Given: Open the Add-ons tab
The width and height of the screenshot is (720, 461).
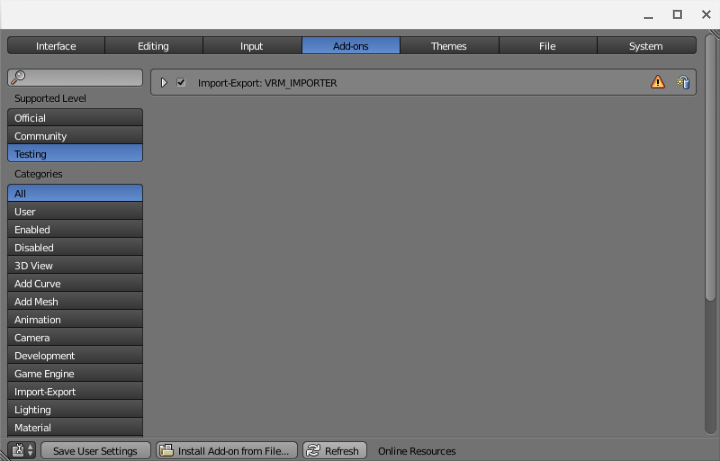Looking at the screenshot, I should click(x=351, y=45).
